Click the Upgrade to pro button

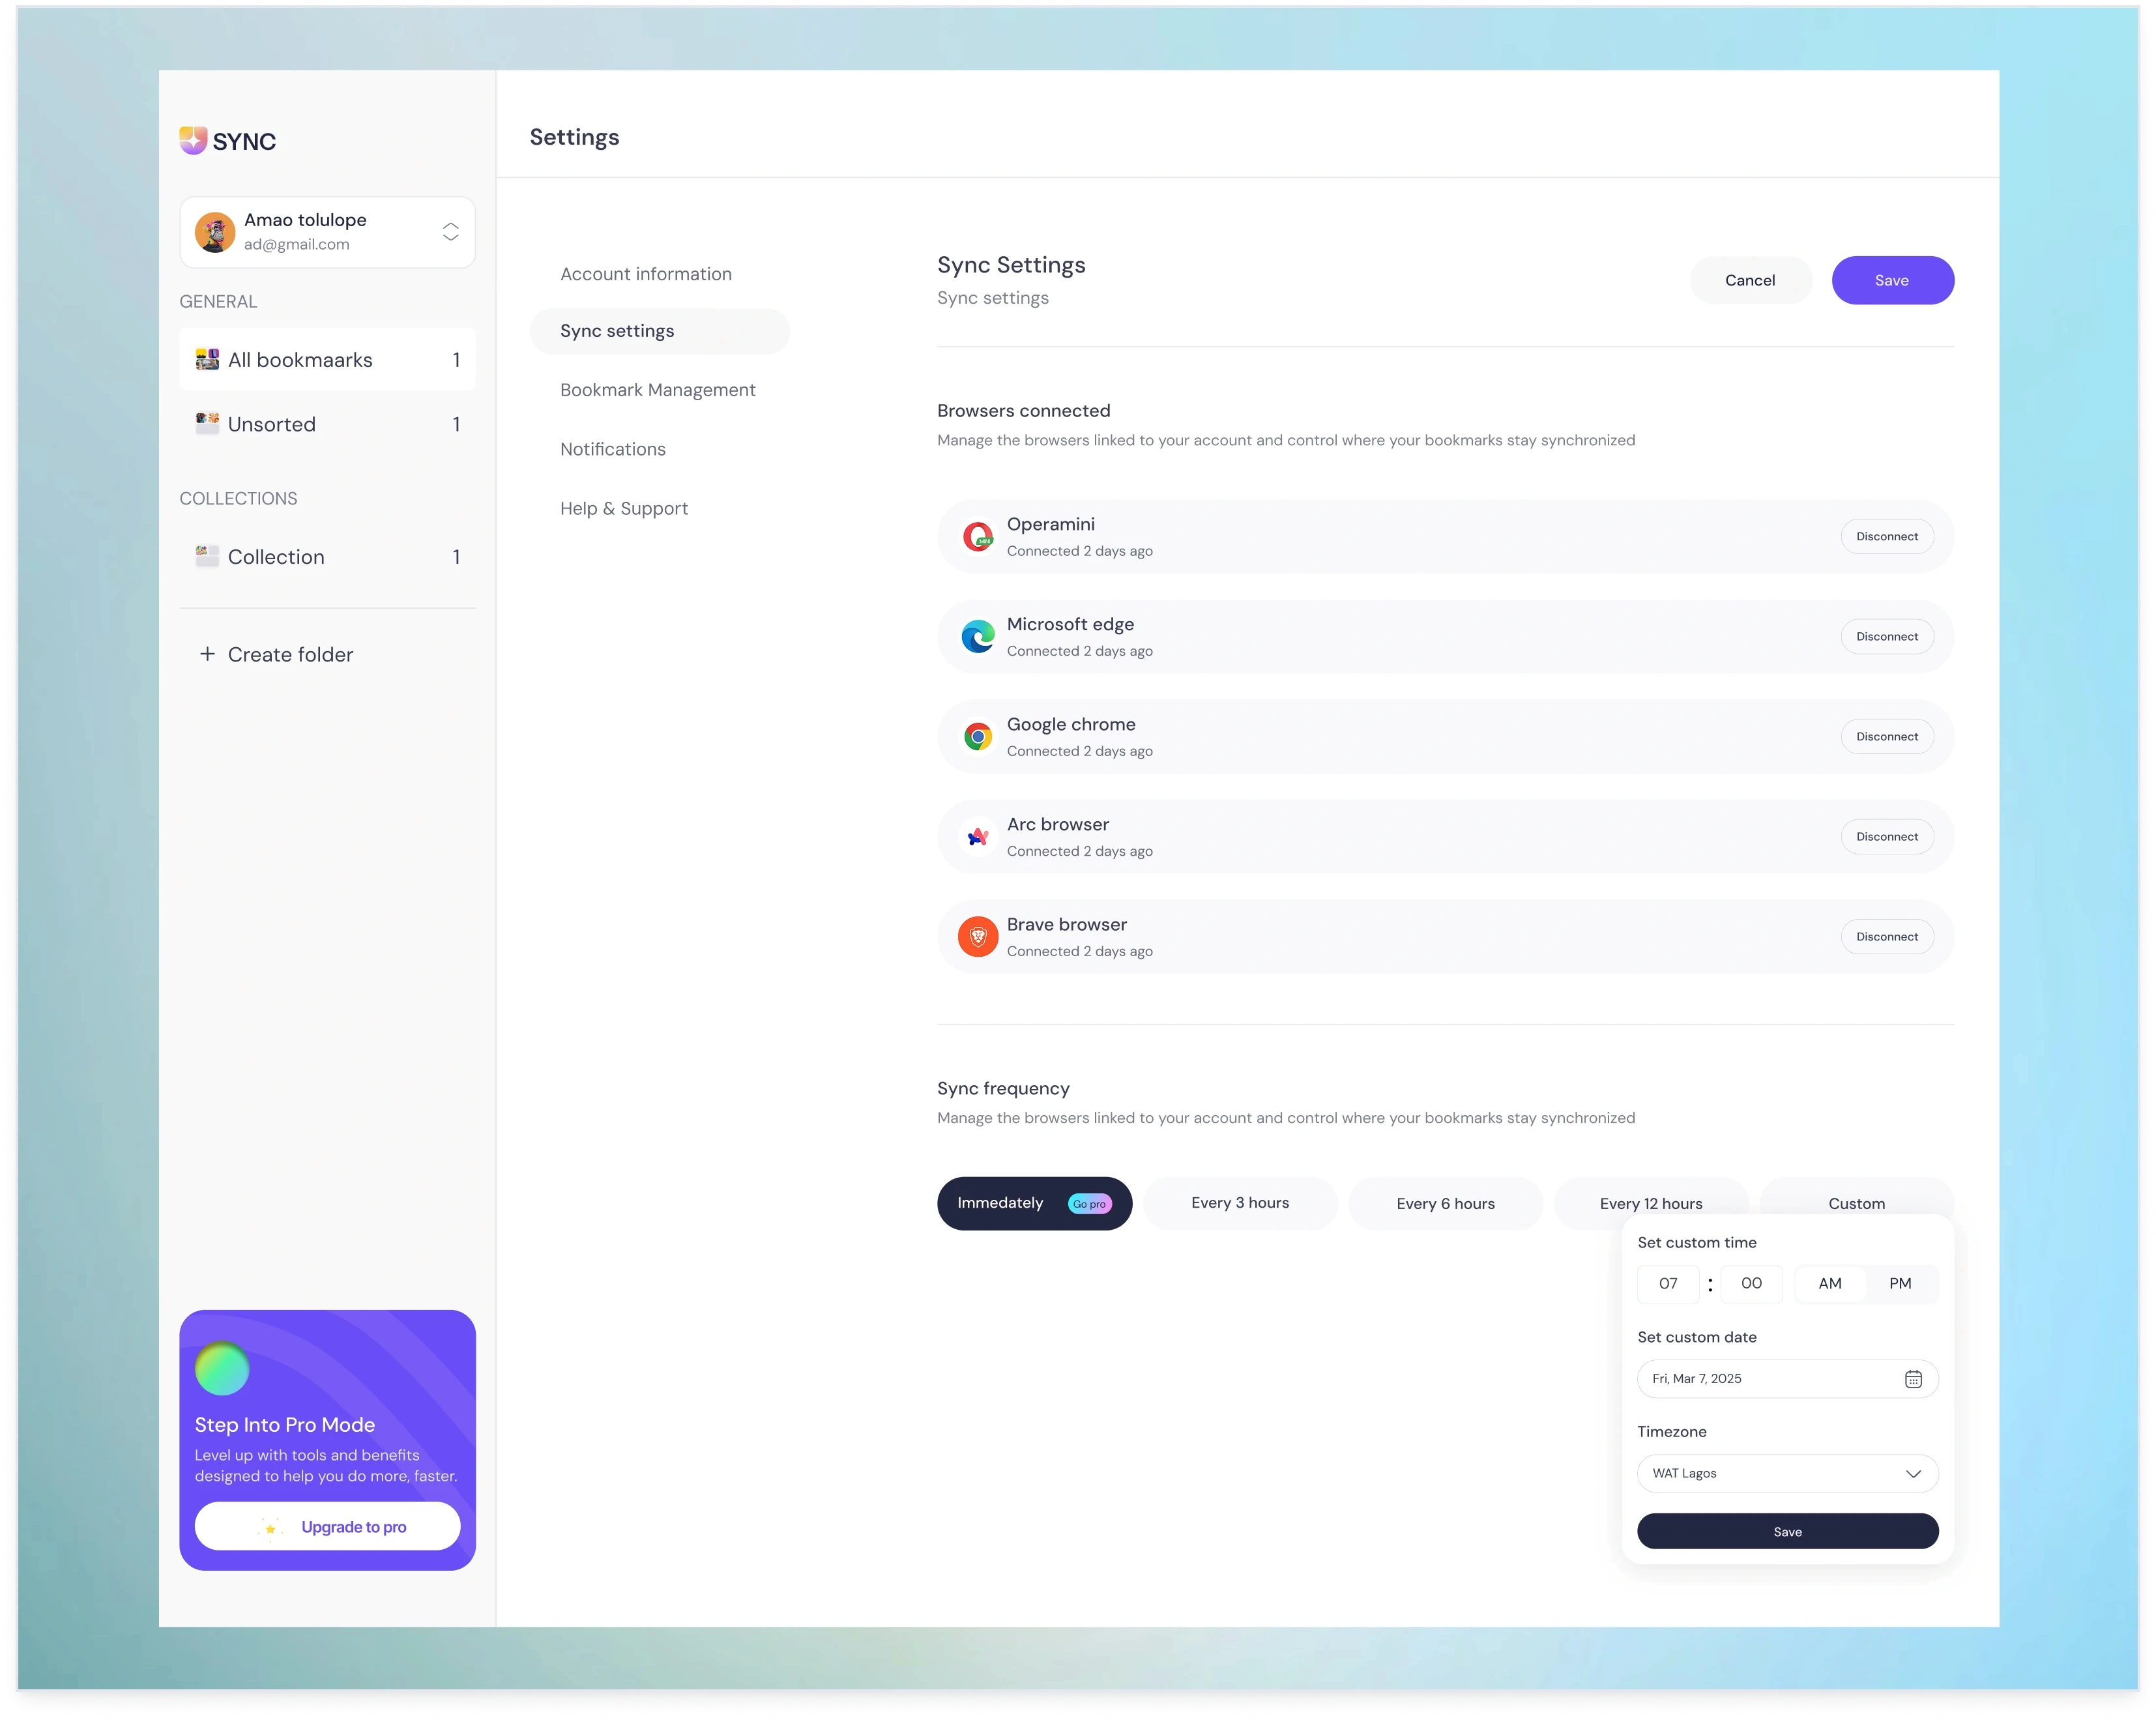click(x=327, y=1526)
